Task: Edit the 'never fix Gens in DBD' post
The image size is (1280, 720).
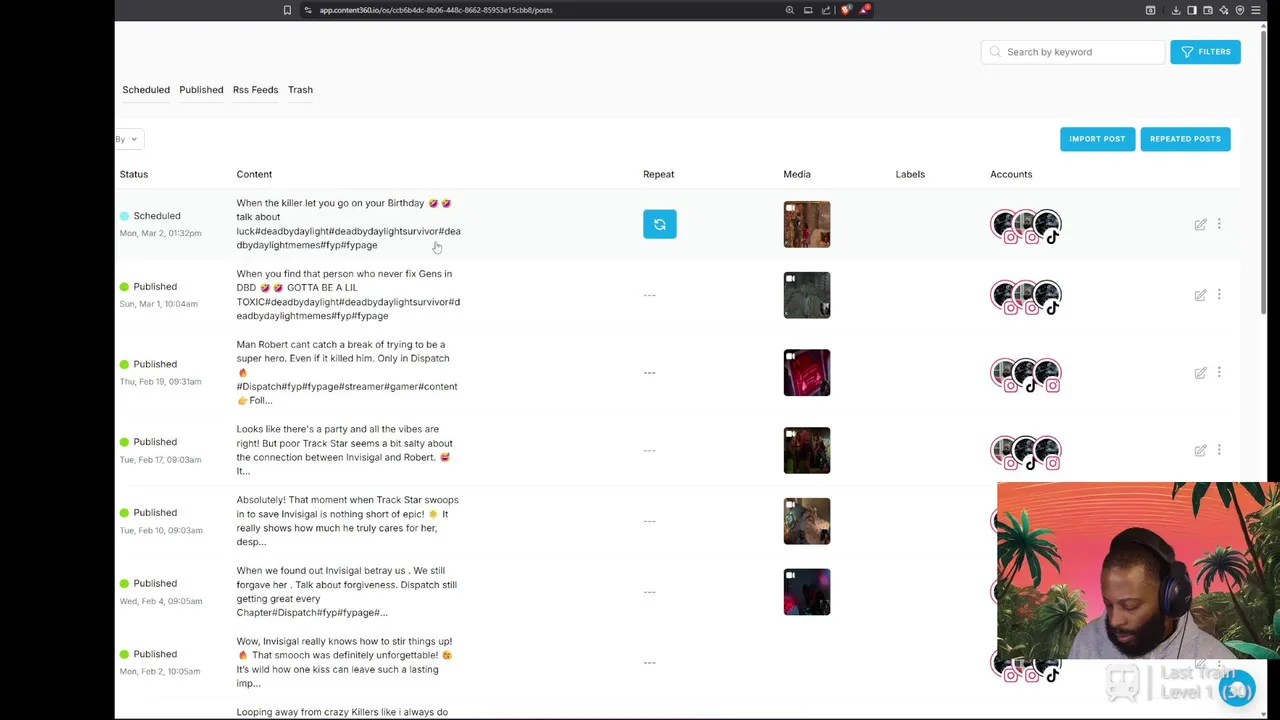Action: (1200, 295)
